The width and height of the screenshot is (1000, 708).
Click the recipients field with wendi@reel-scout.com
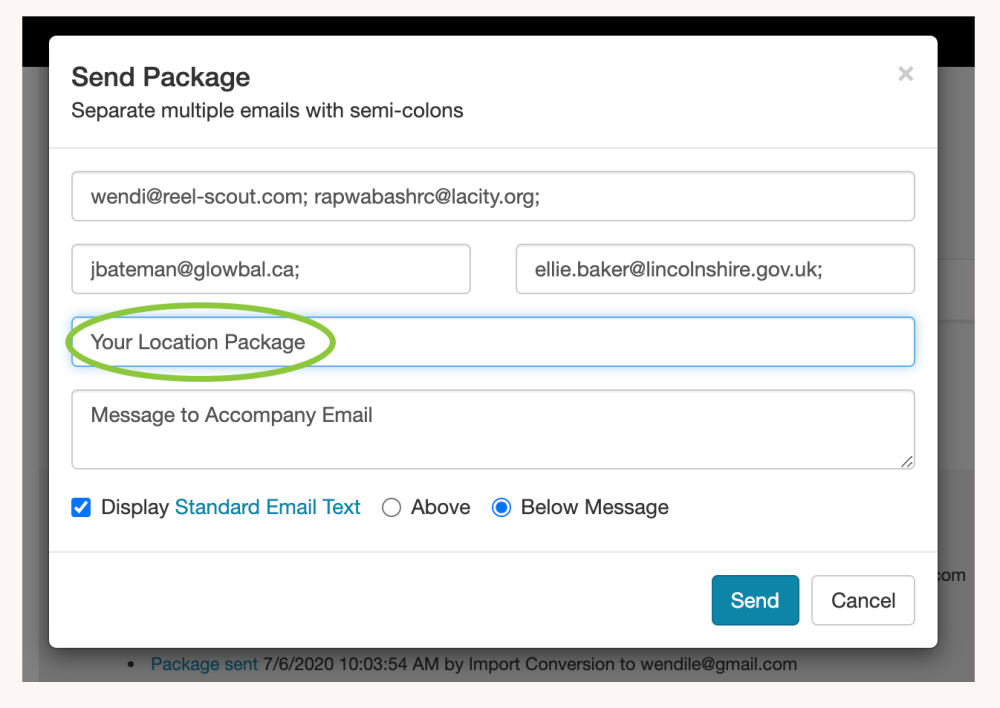point(493,196)
